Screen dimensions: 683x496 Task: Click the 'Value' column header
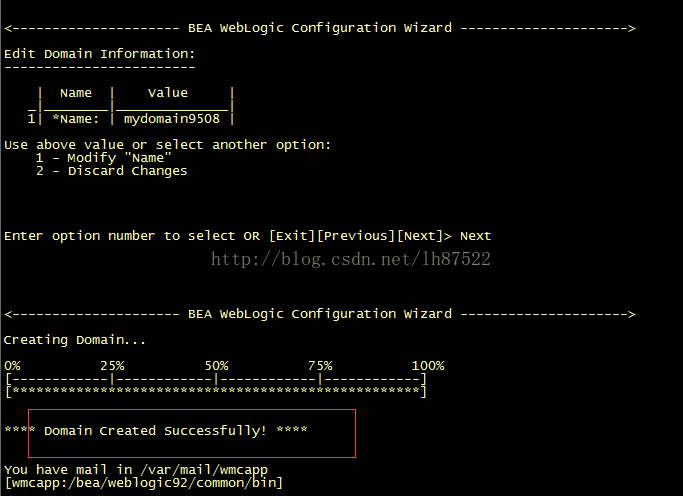168,93
